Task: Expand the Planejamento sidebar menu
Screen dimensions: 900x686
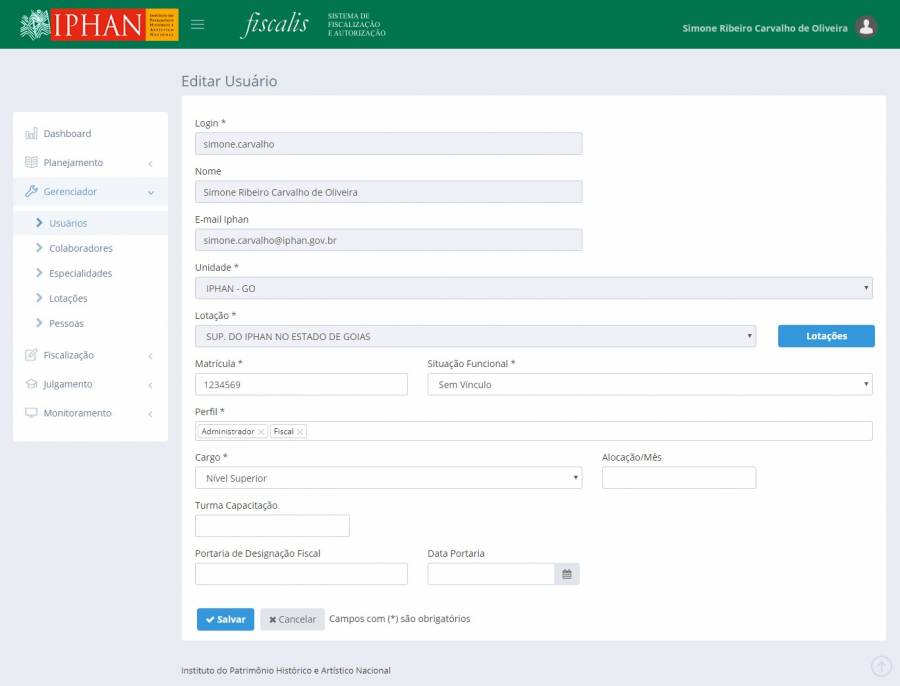Action: 73,163
